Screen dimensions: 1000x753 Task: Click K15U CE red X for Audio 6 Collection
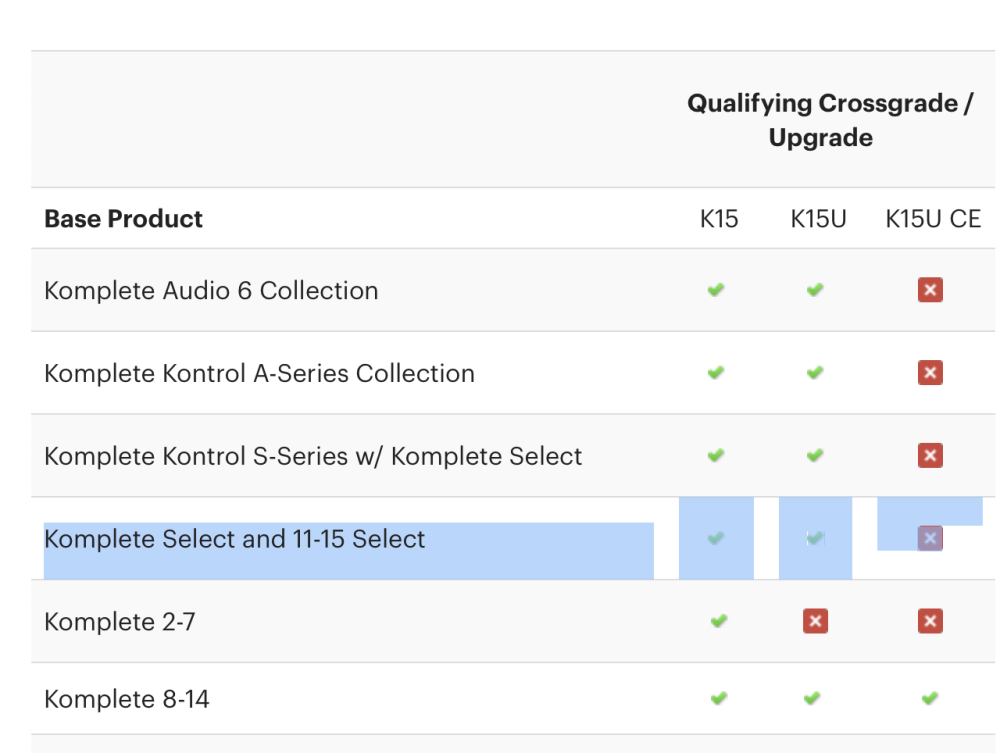pos(930,290)
